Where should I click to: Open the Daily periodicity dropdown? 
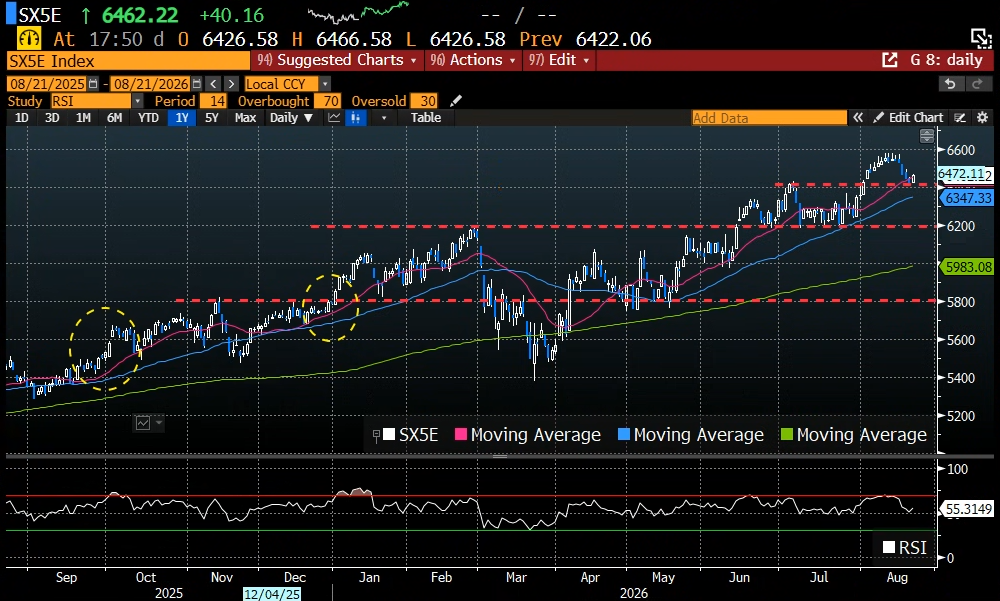[x=291, y=117]
